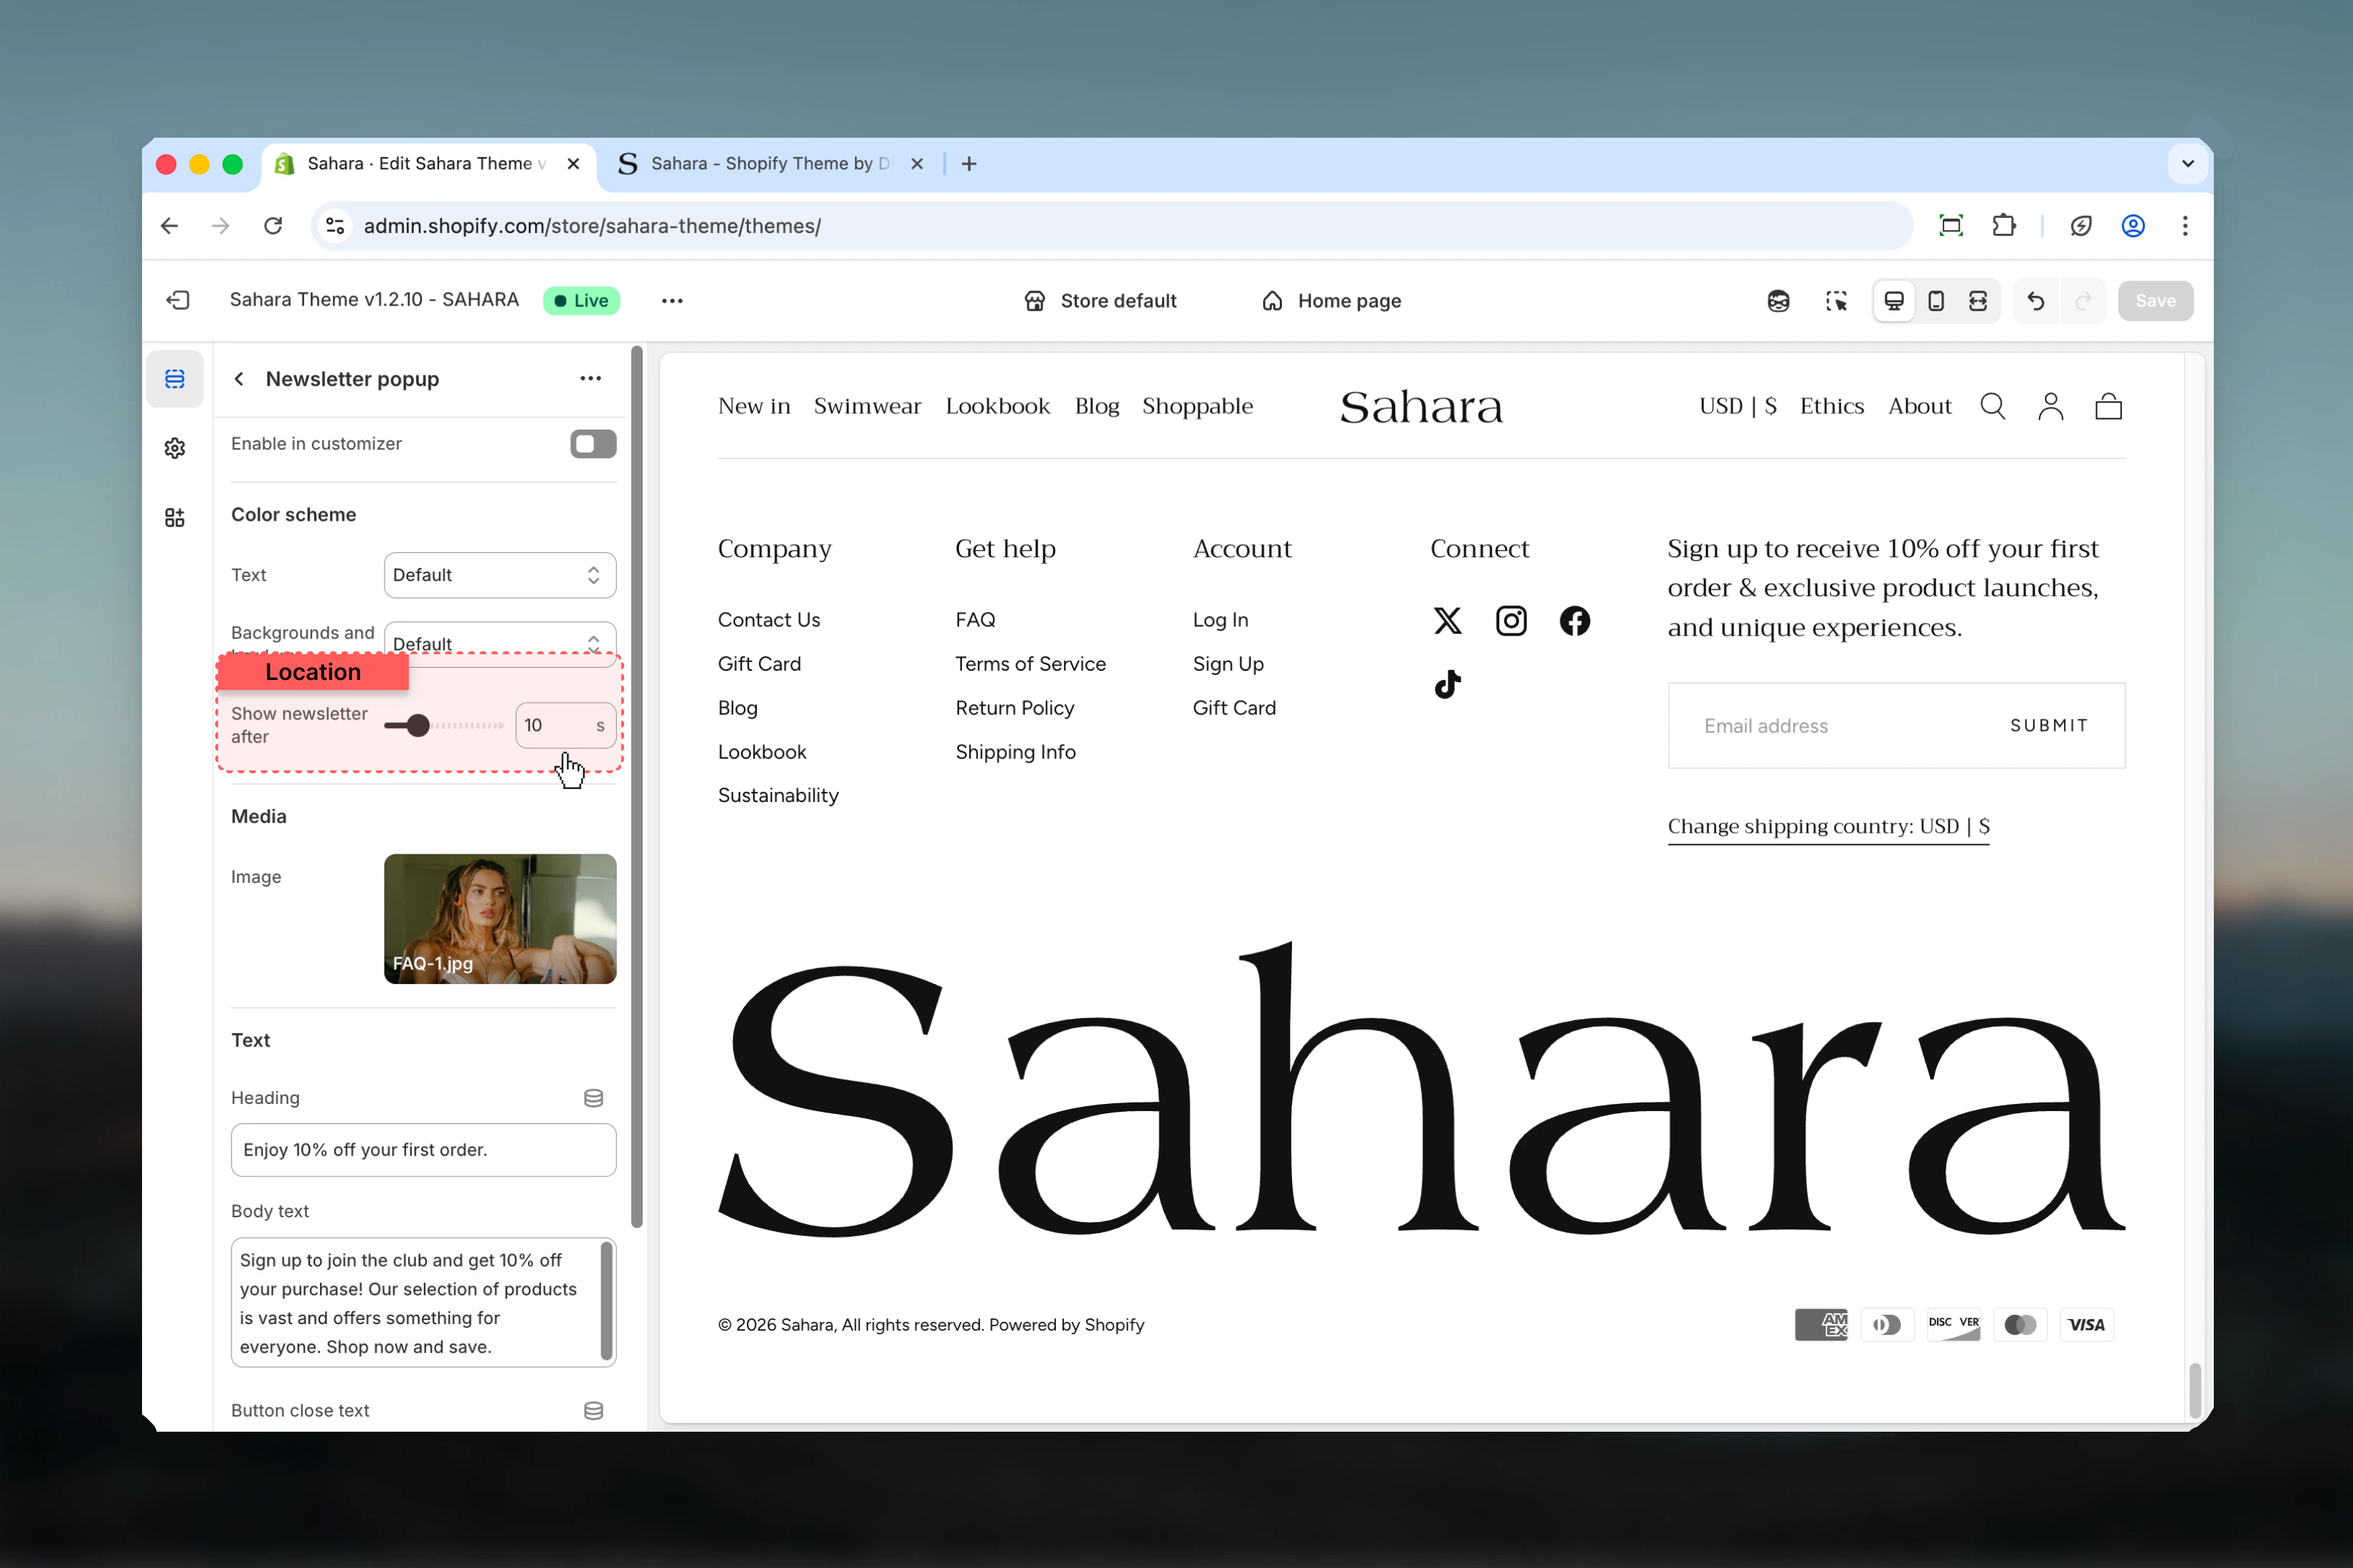Click the Heading text field
This screenshot has height=1568, width=2353.
(423, 1150)
